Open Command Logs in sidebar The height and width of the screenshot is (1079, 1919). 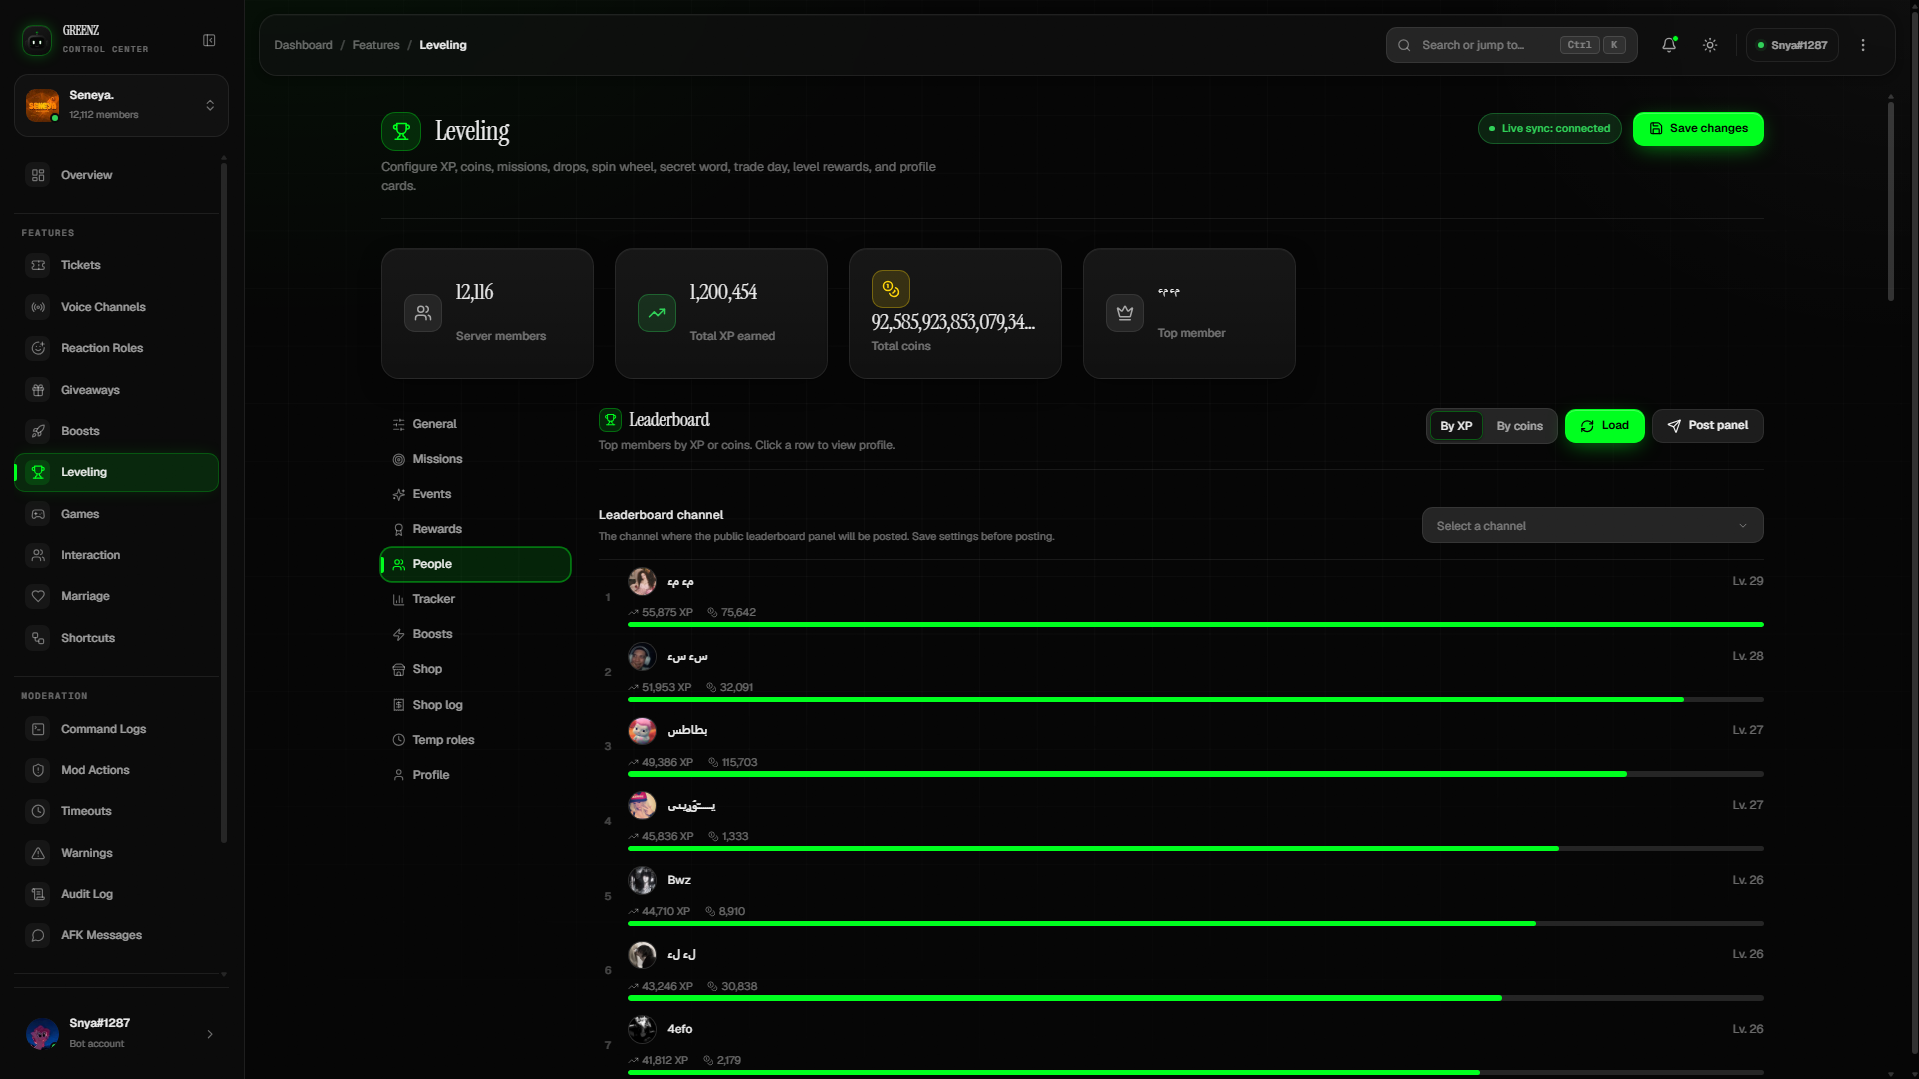(x=116, y=729)
